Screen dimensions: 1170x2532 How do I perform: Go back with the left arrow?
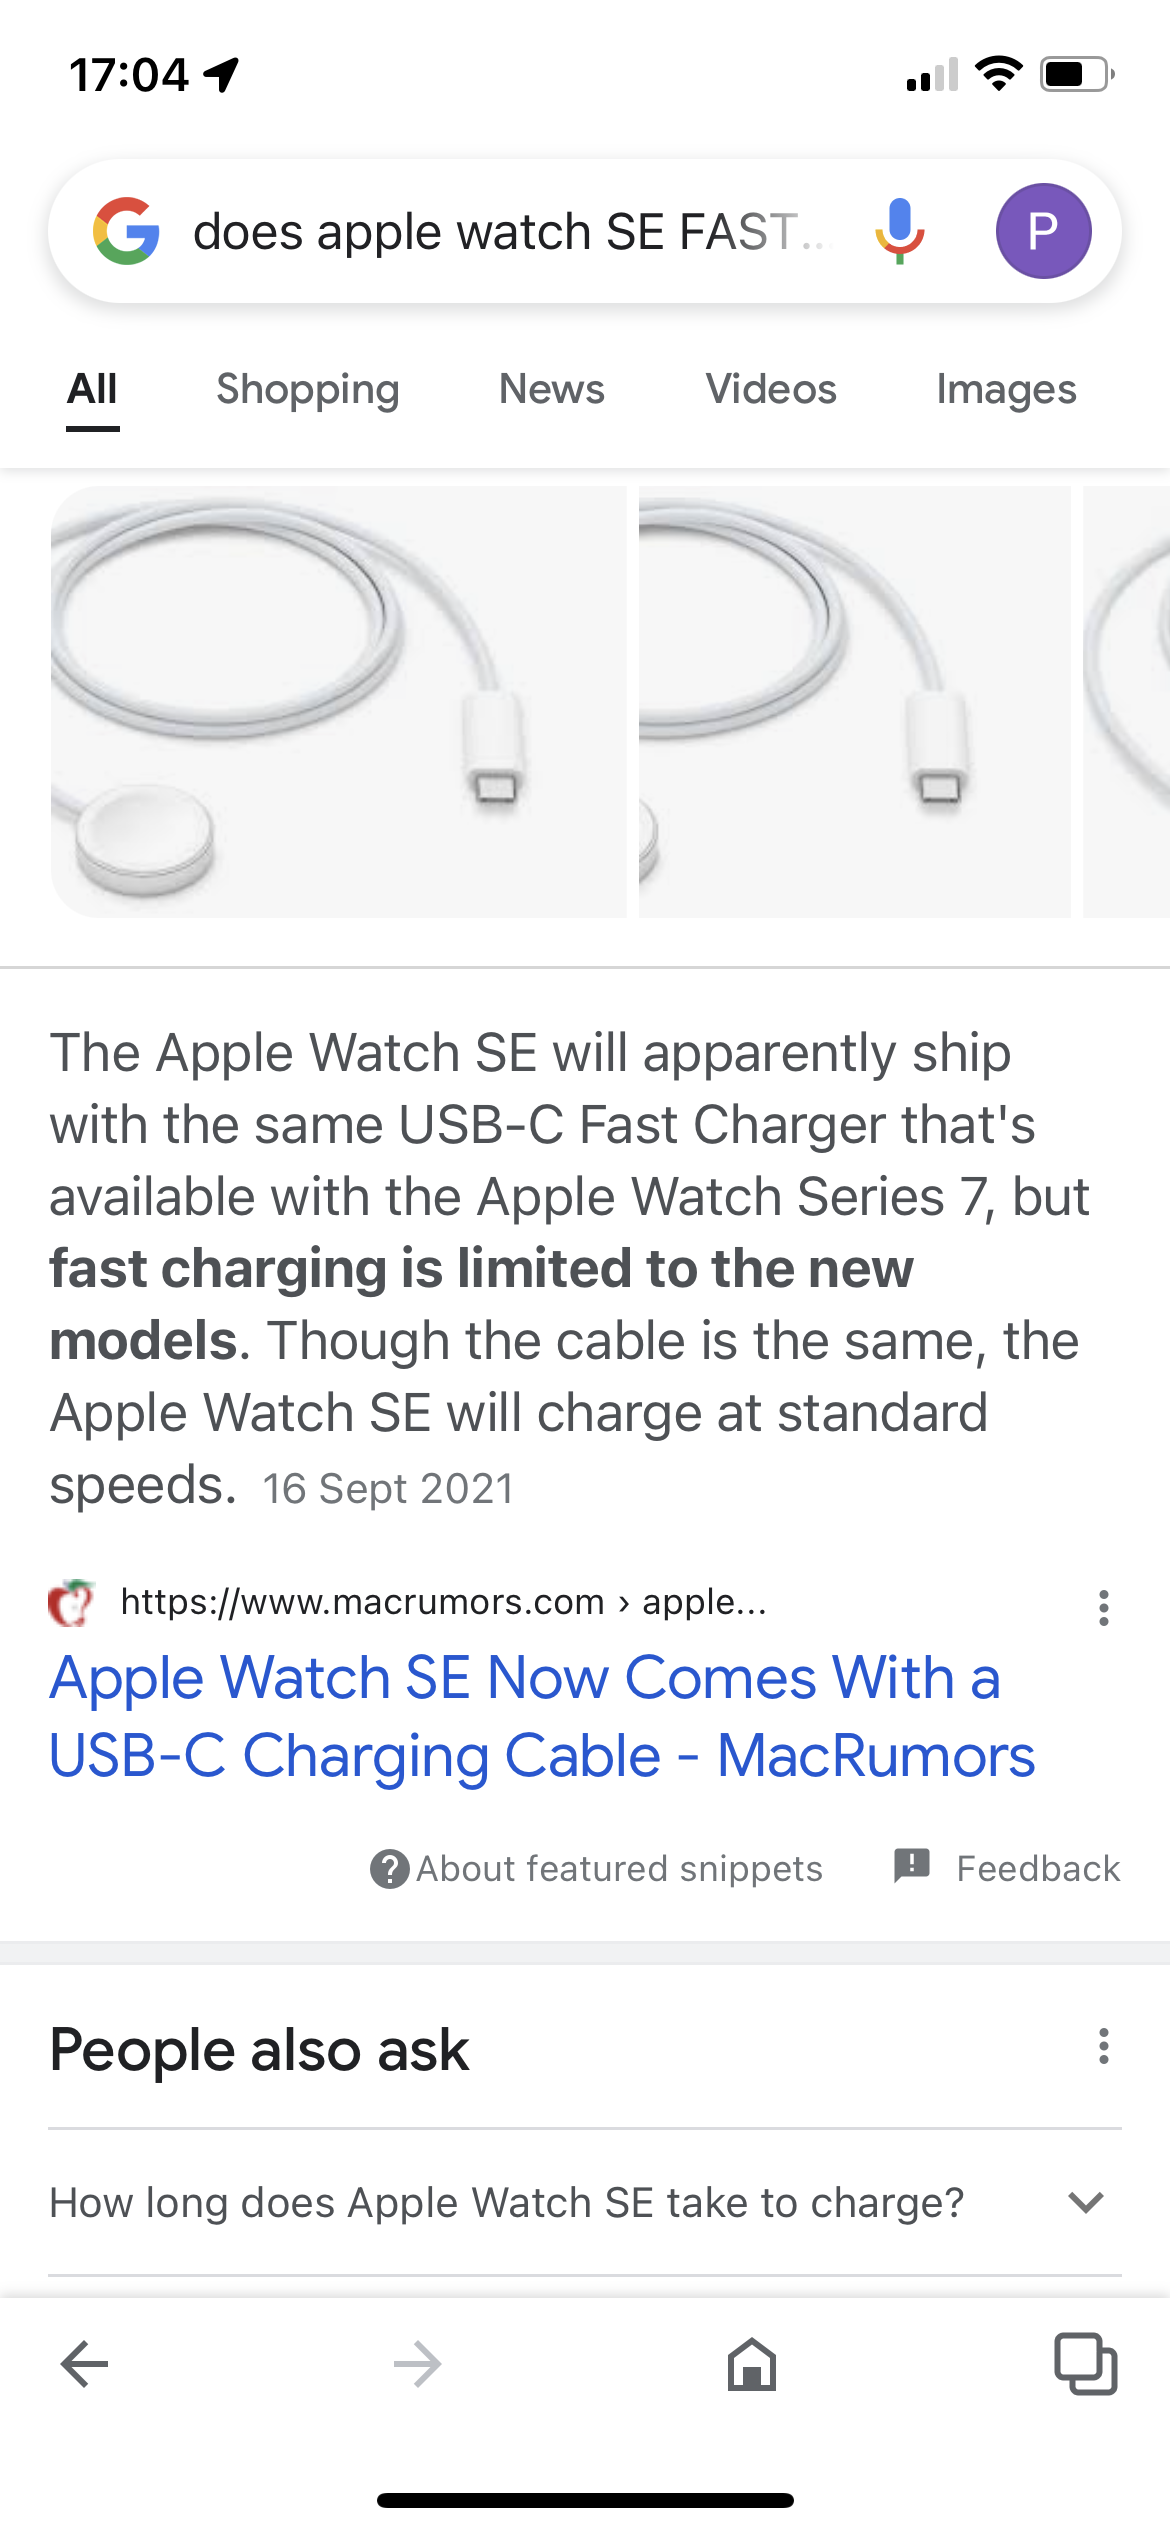[85, 2365]
